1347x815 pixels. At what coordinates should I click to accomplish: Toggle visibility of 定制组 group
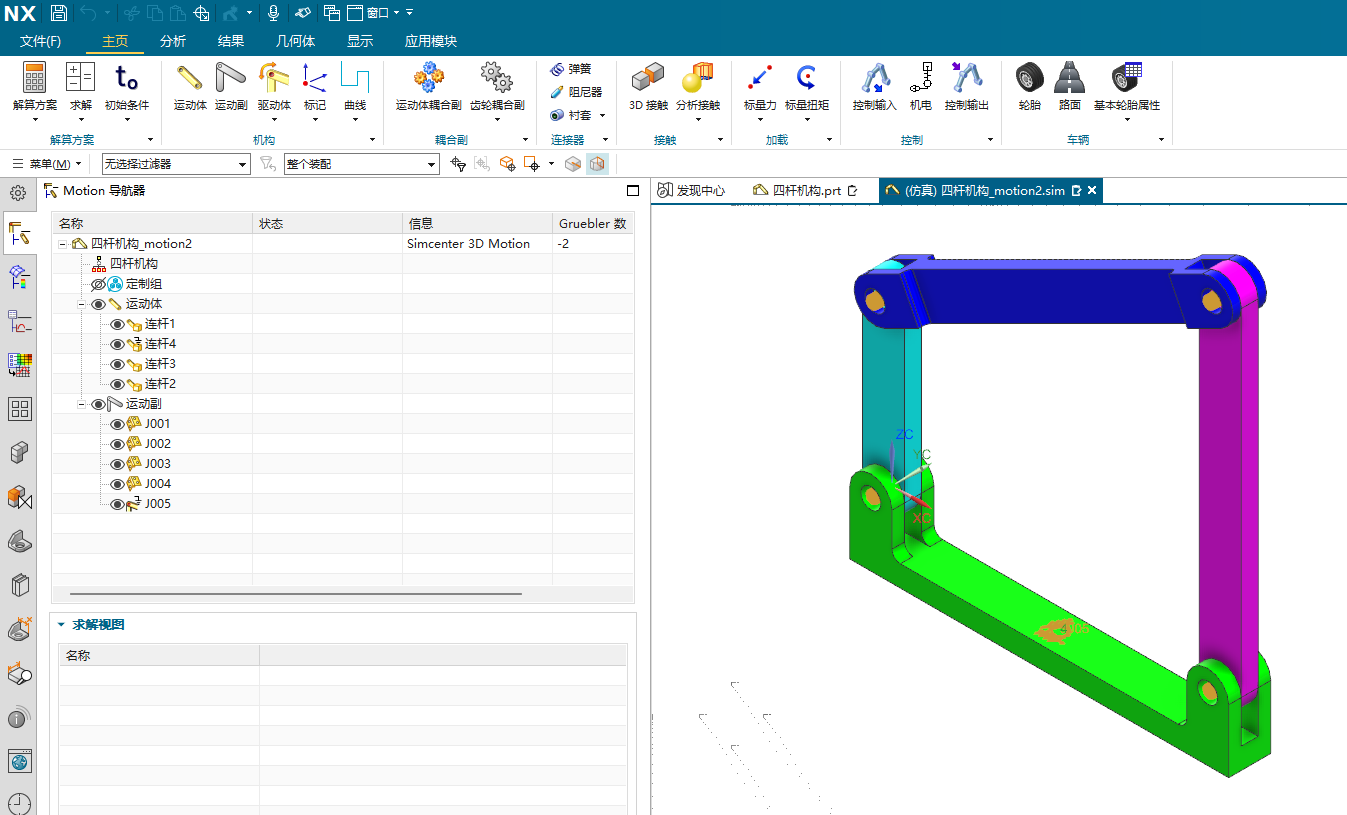(98, 284)
